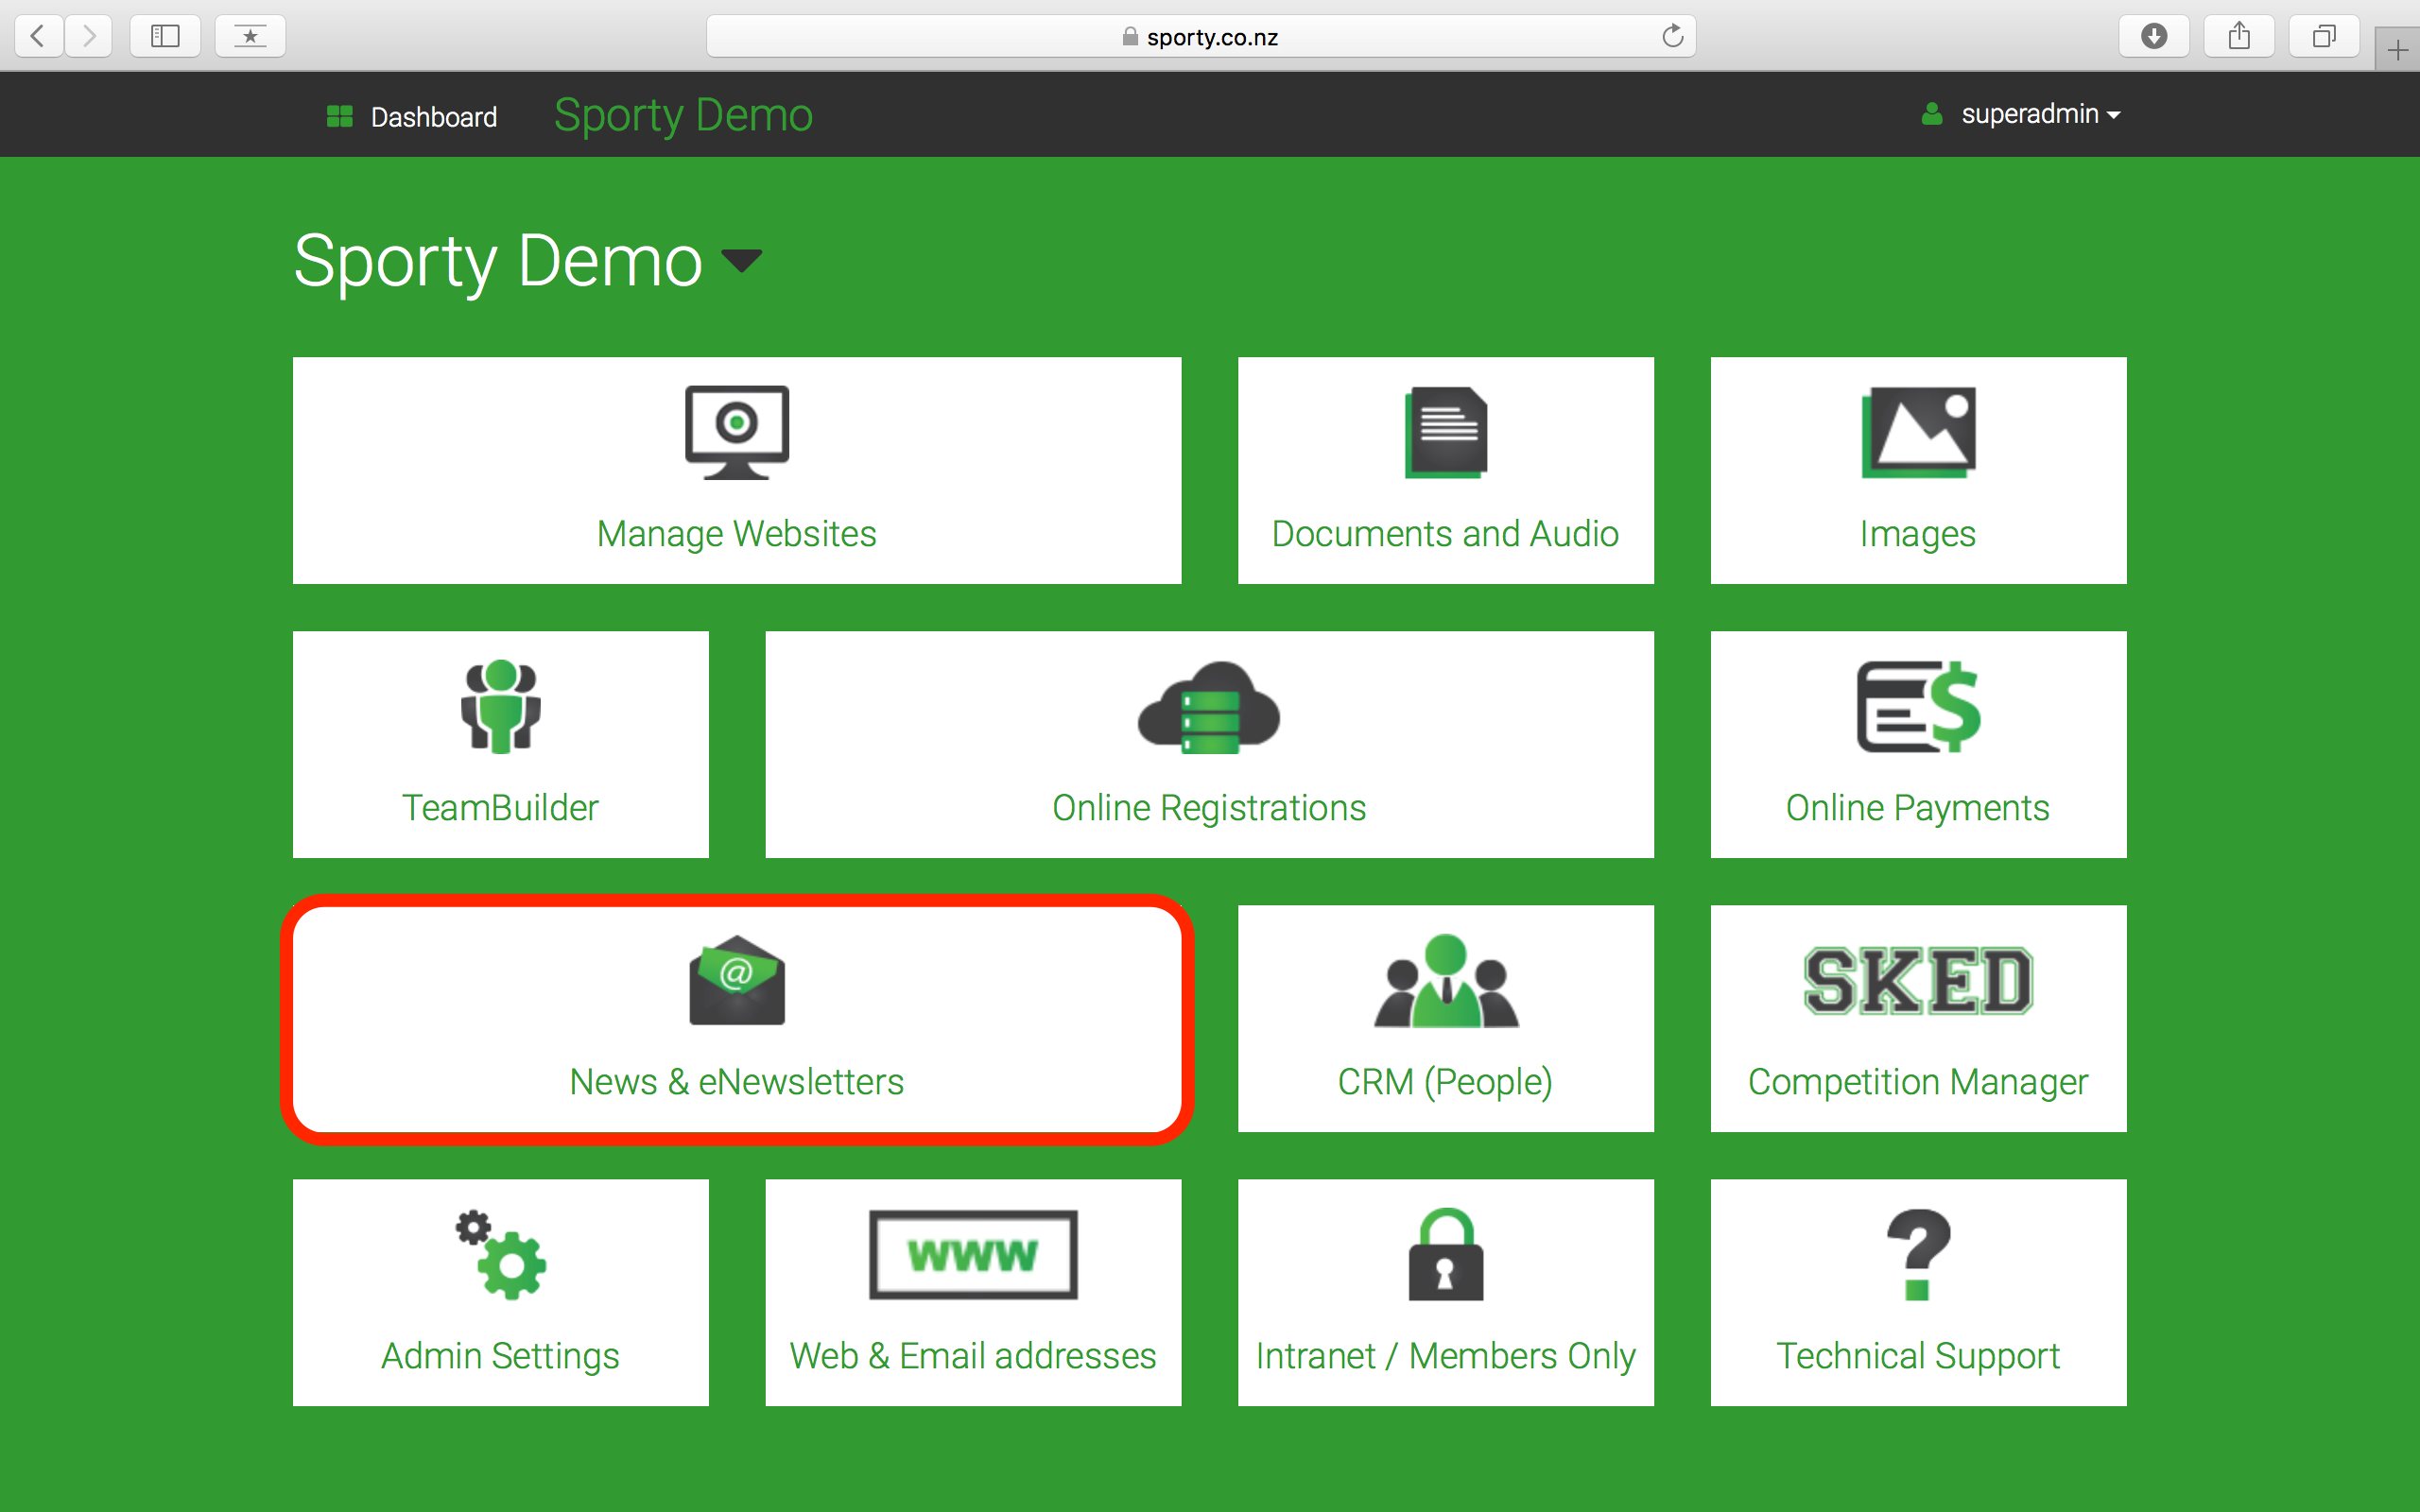Viewport: 2420px width, 1512px height.
Task: Click the green Dashboard grid icon
Action: [340, 117]
